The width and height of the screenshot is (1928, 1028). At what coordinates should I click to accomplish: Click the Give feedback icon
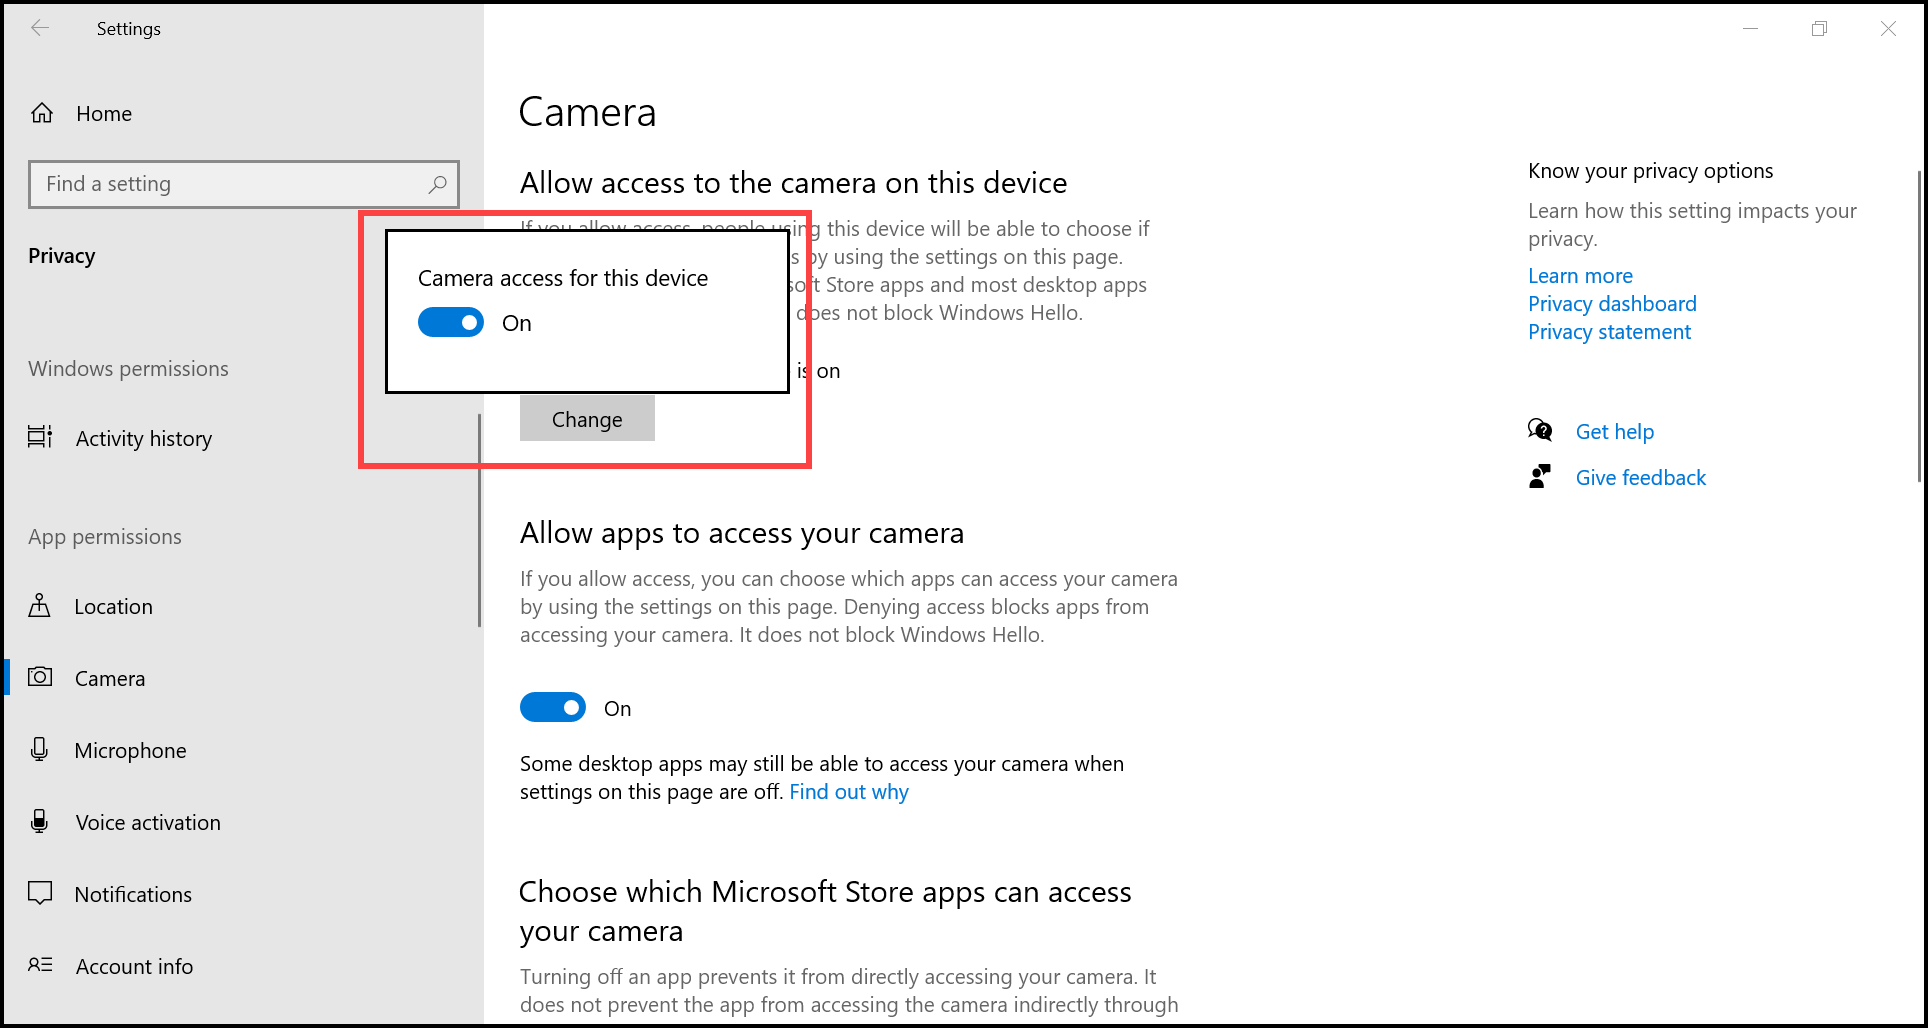1539,477
